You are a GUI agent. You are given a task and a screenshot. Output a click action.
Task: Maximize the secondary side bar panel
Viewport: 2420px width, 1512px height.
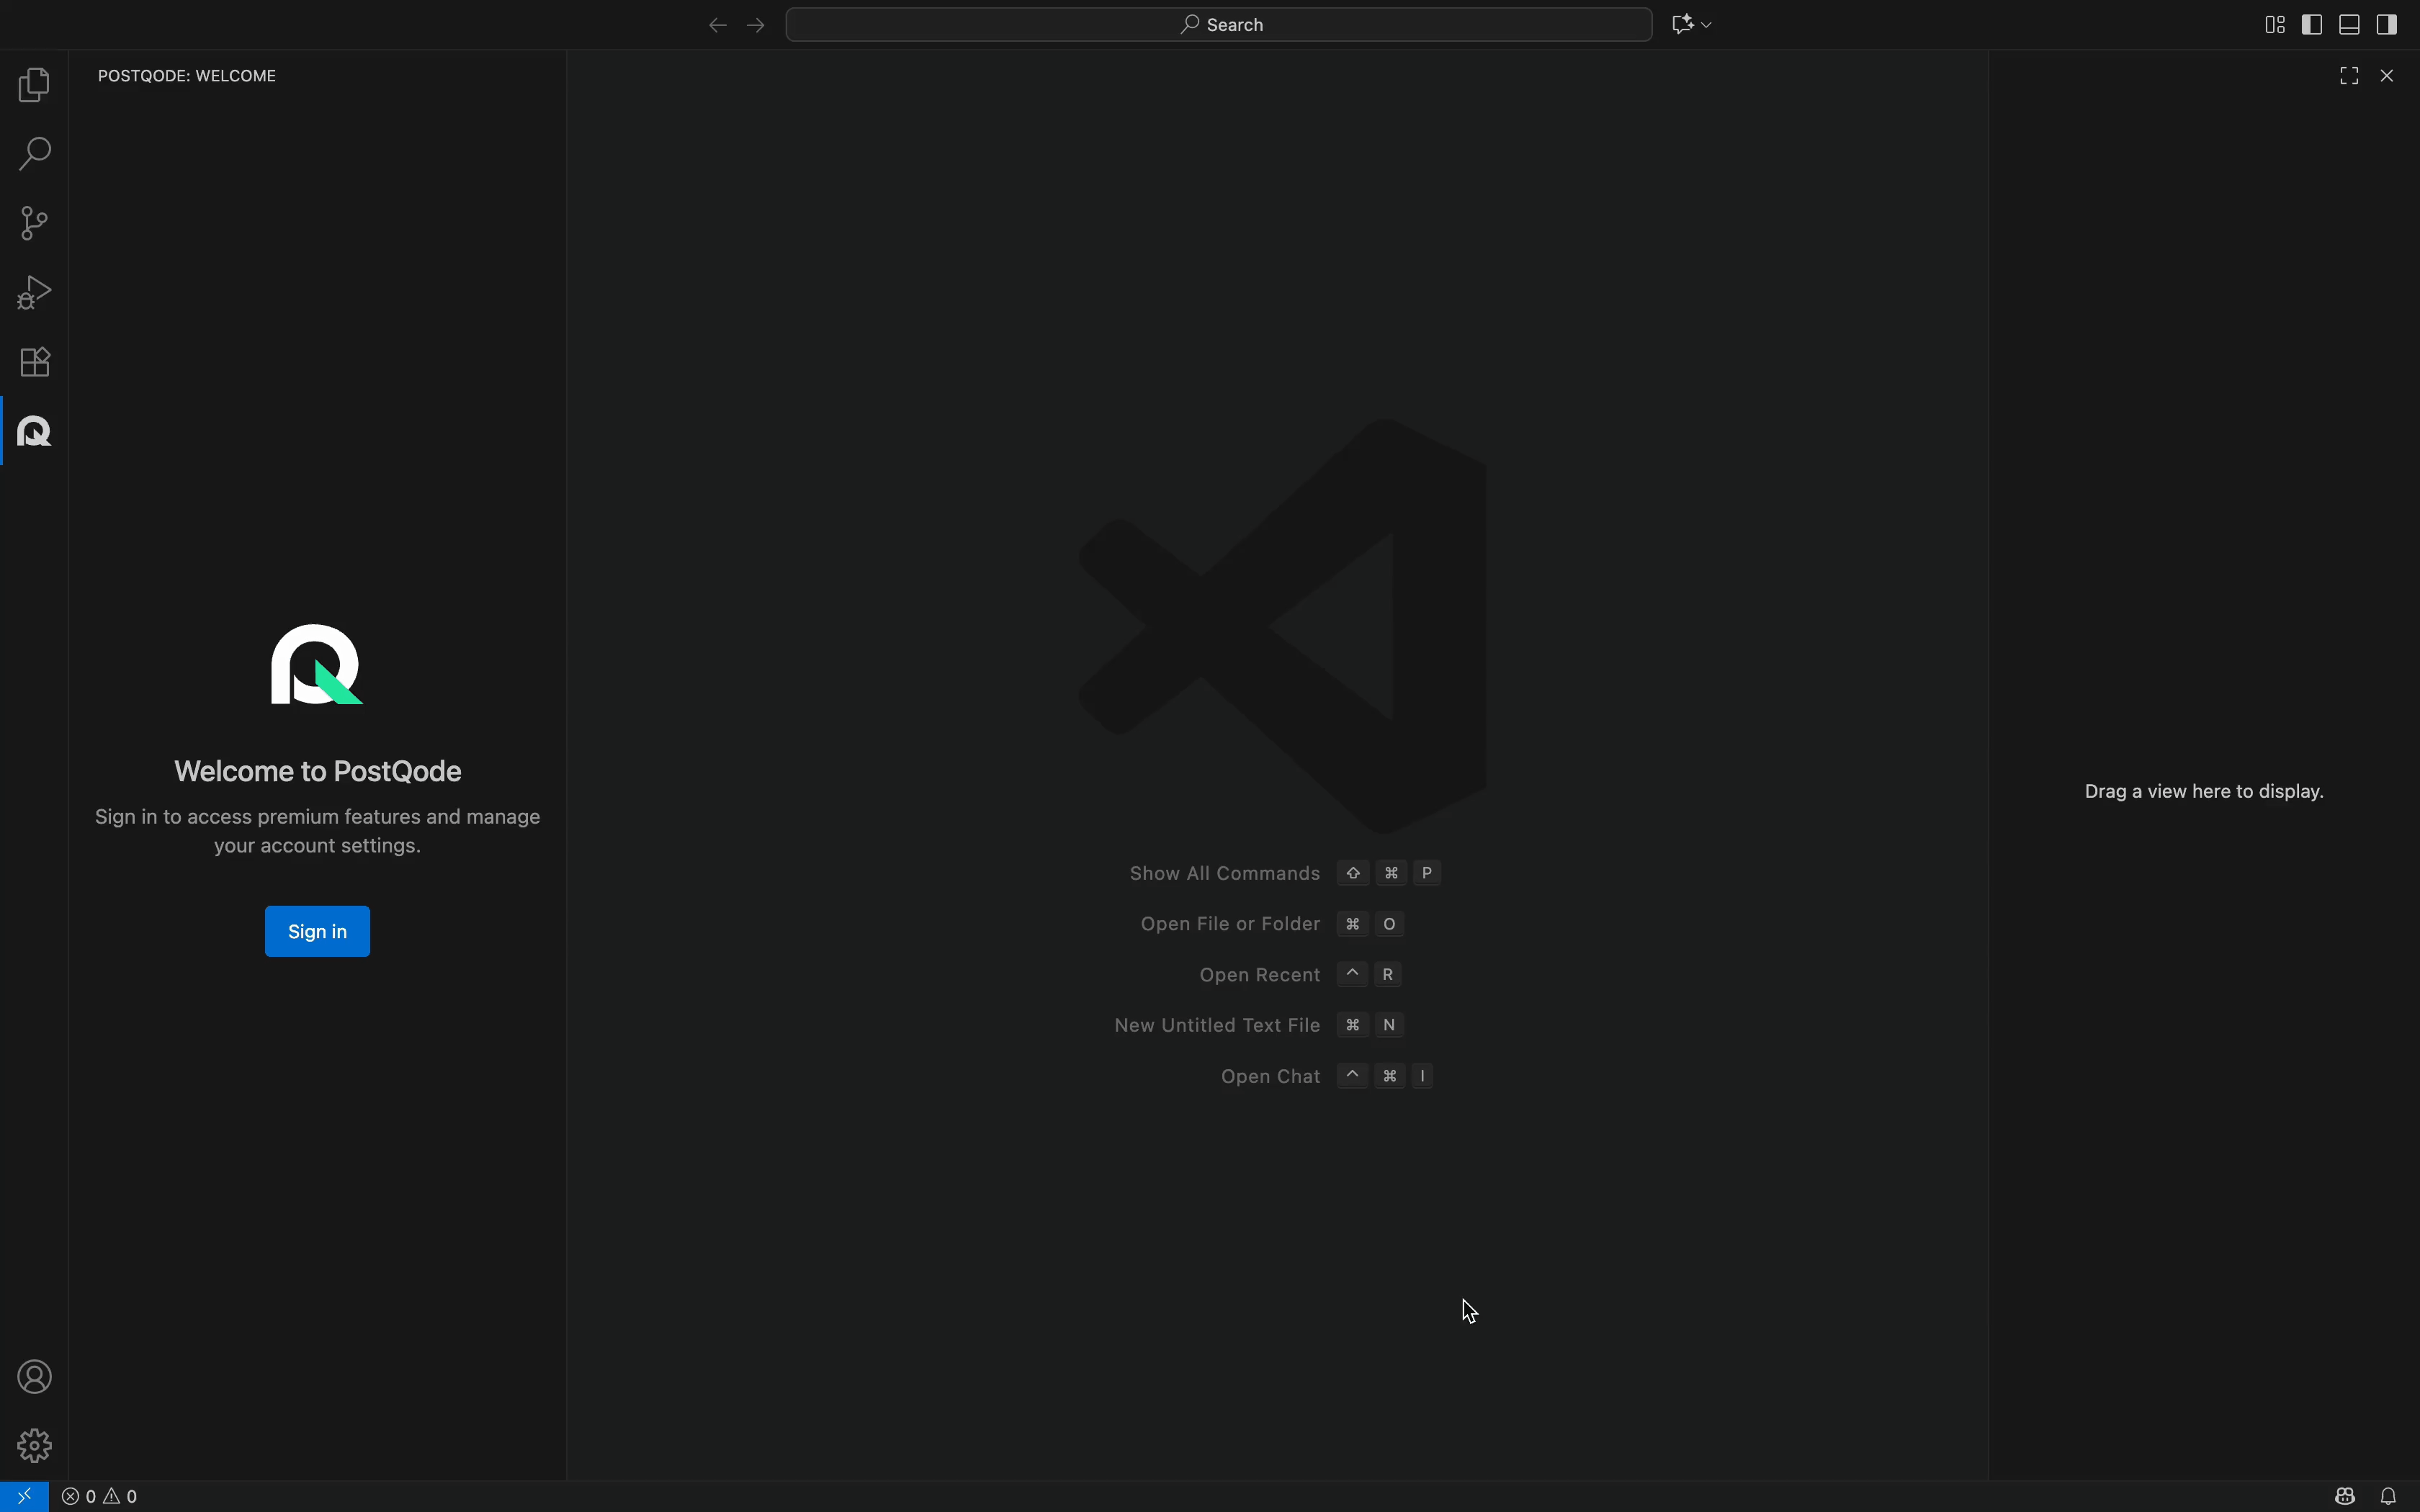pos(2349,76)
